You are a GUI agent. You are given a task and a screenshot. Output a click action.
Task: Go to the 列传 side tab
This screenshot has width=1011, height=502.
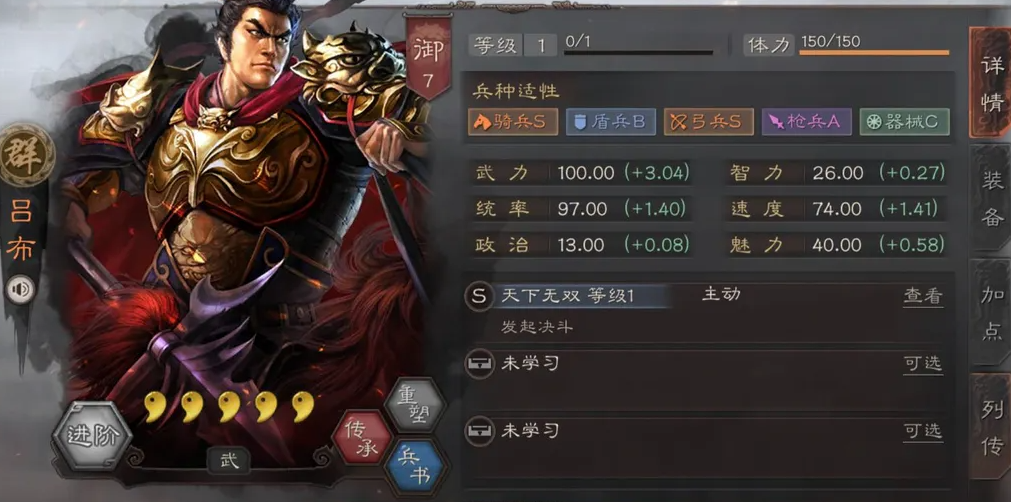[992, 426]
